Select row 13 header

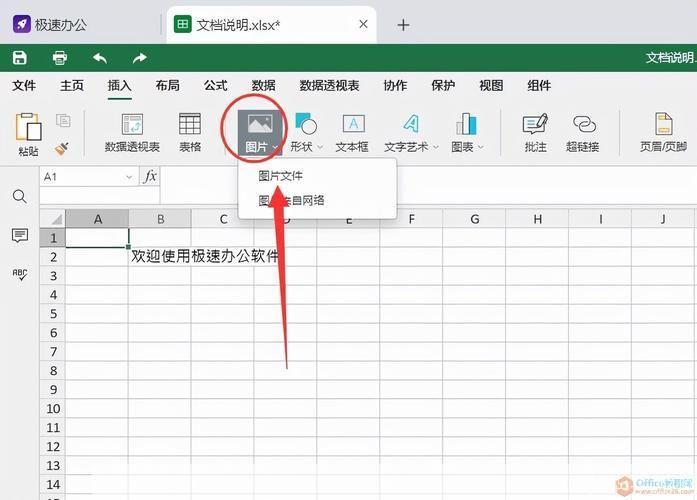(x=53, y=465)
